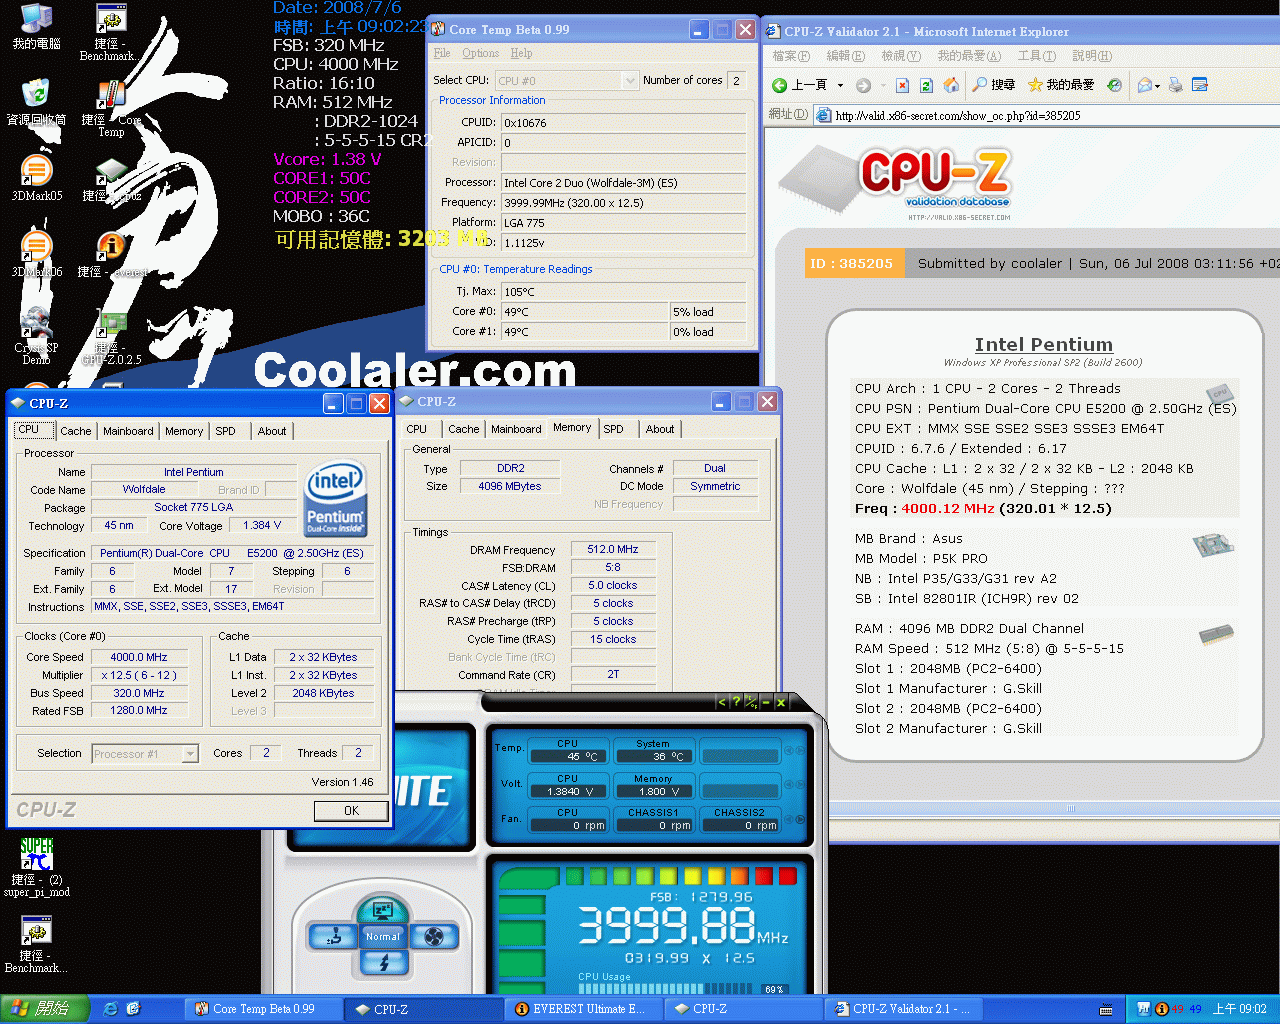Go to the Internet Explorer home page
The height and width of the screenshot is (1024, 1280).
[952, 85]
